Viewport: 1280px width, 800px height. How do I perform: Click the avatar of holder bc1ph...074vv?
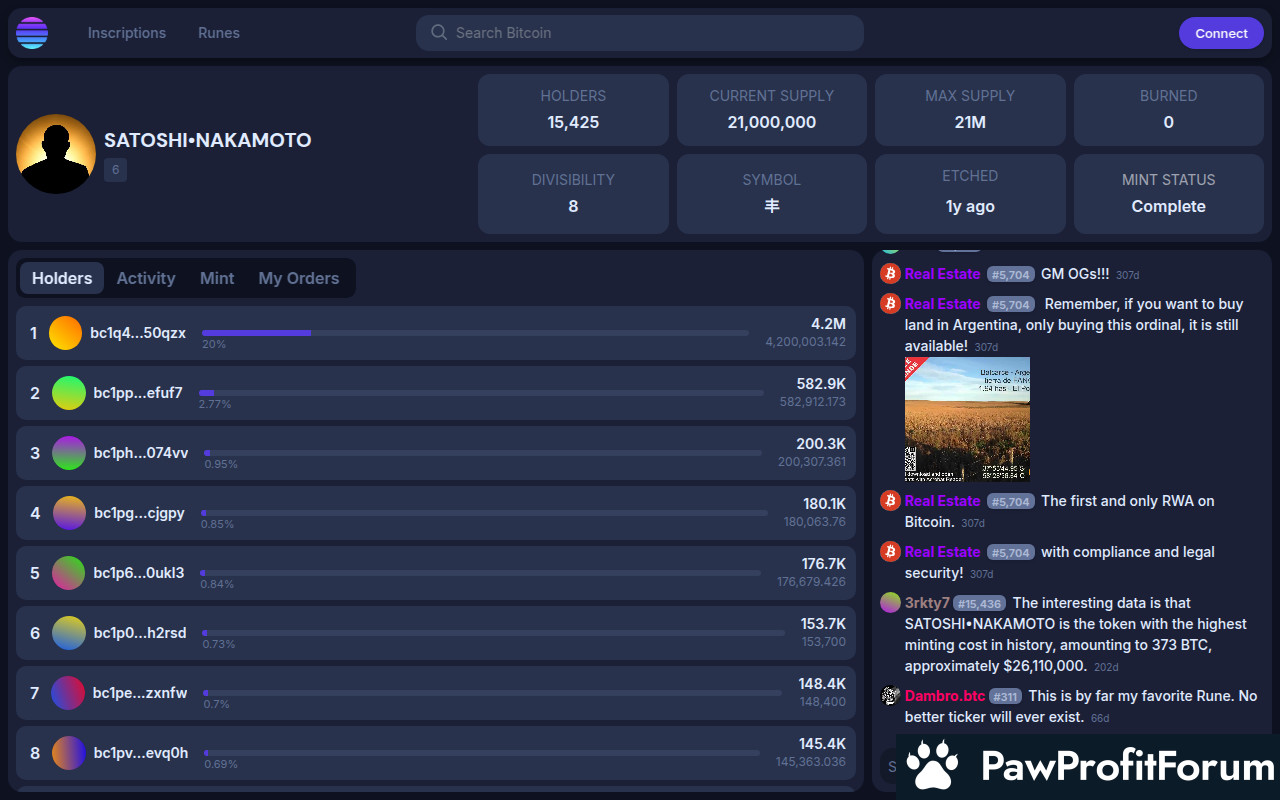tap(69, 453)
